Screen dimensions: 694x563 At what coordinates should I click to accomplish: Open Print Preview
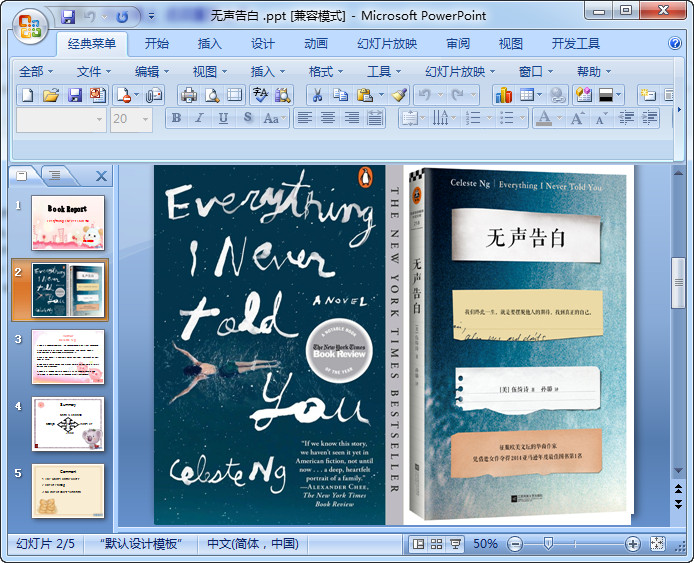212,95
